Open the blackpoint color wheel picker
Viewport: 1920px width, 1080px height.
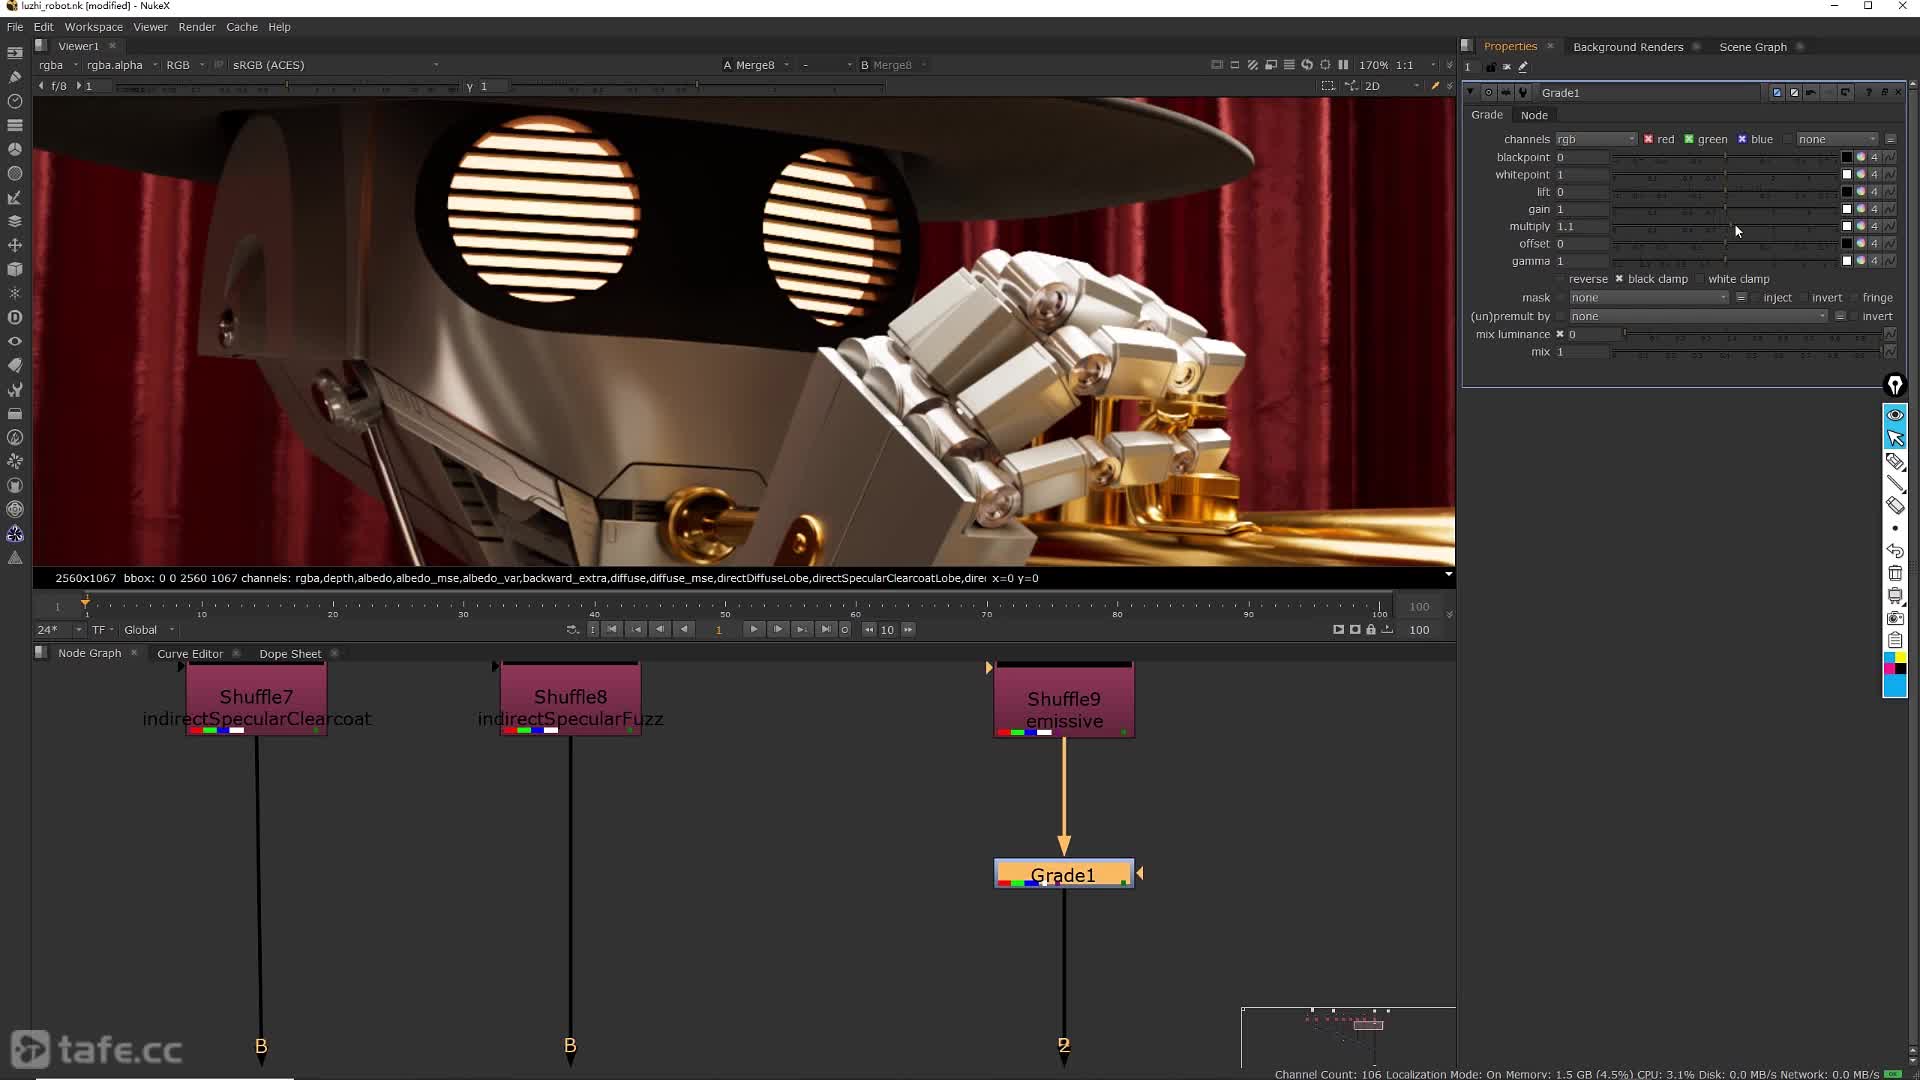coord(1861,157)
